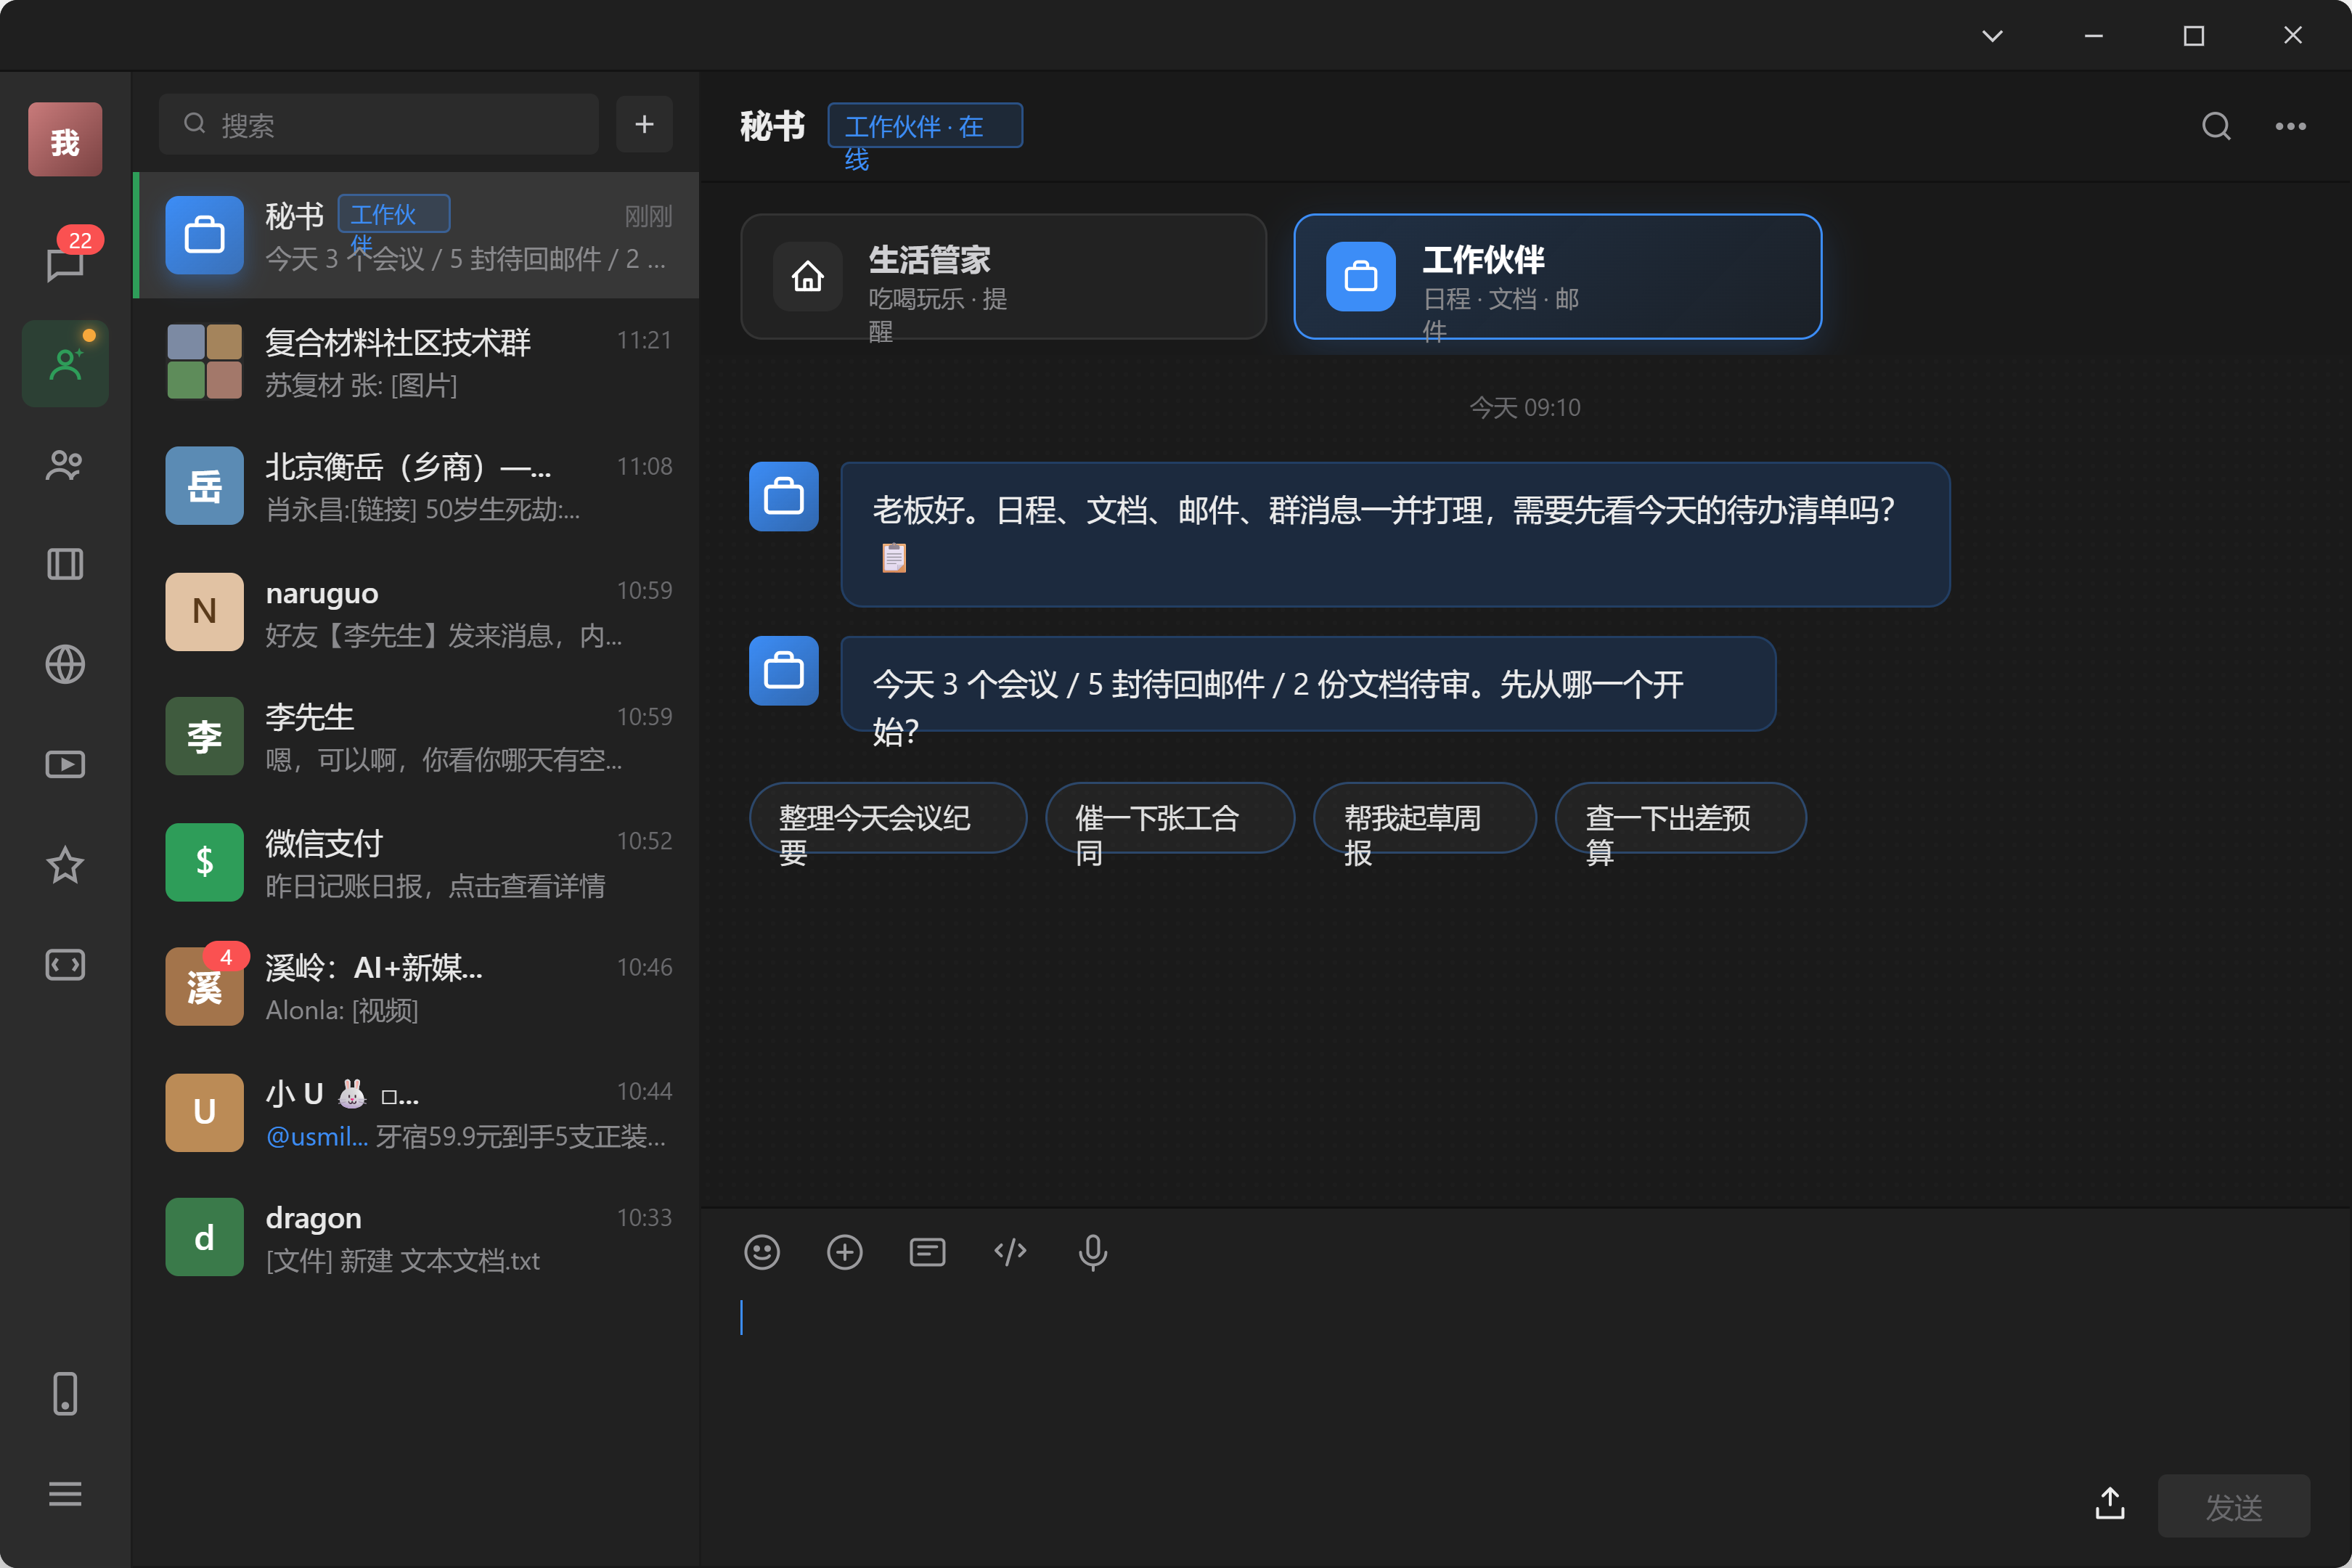Start voice input with the microphone icon
Screen dimensions: 2352x1568
click(x=1093, y=1251)
